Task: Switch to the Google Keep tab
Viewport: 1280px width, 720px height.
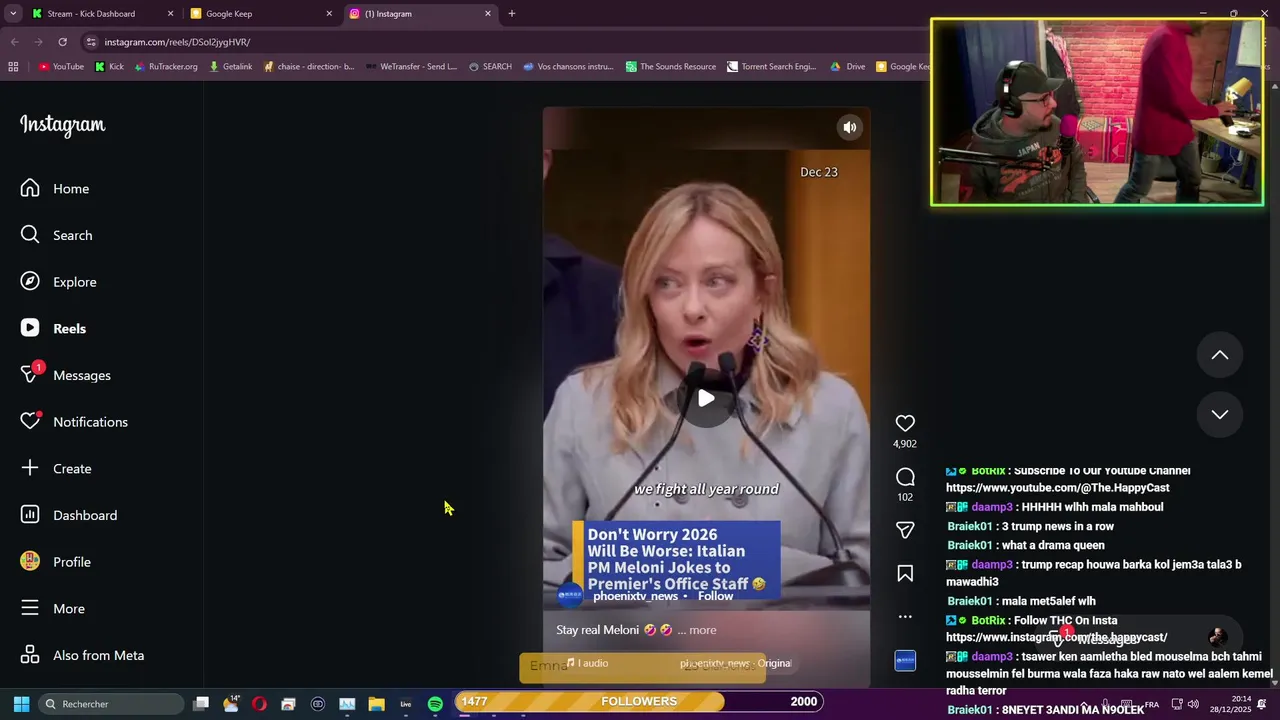Action: [260, 14]
